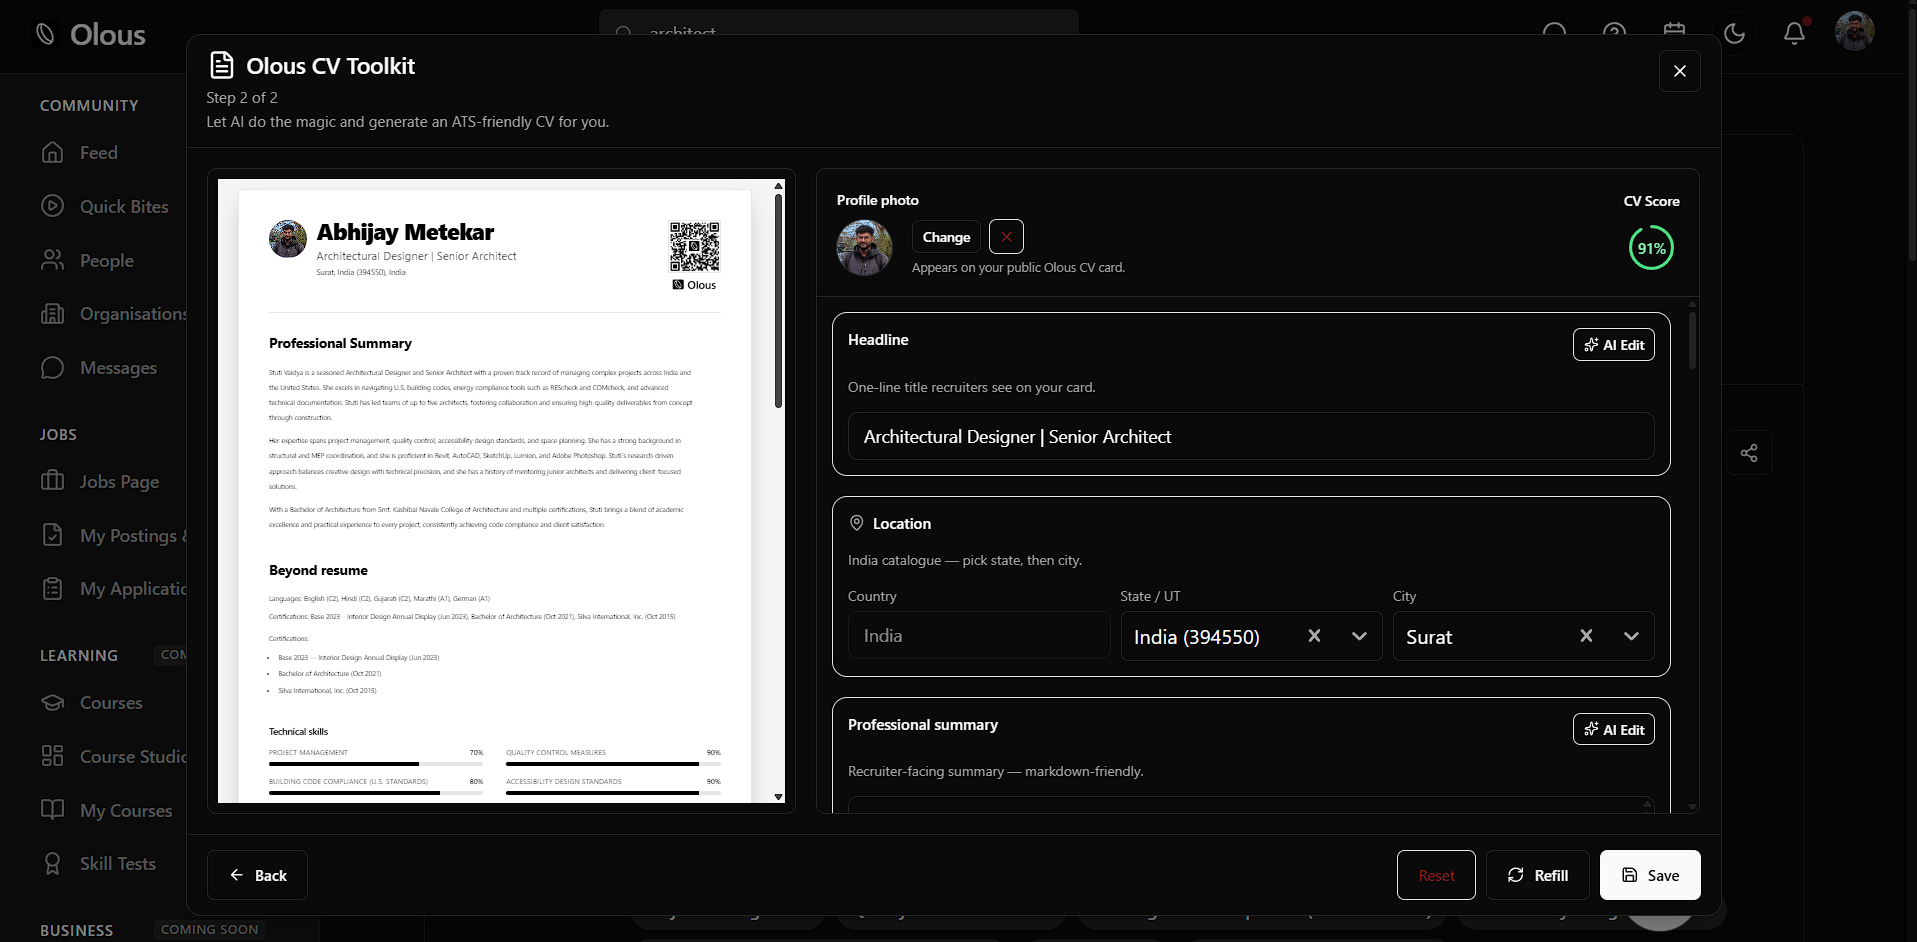Click the Headline text input field

tap(1251, 436)
